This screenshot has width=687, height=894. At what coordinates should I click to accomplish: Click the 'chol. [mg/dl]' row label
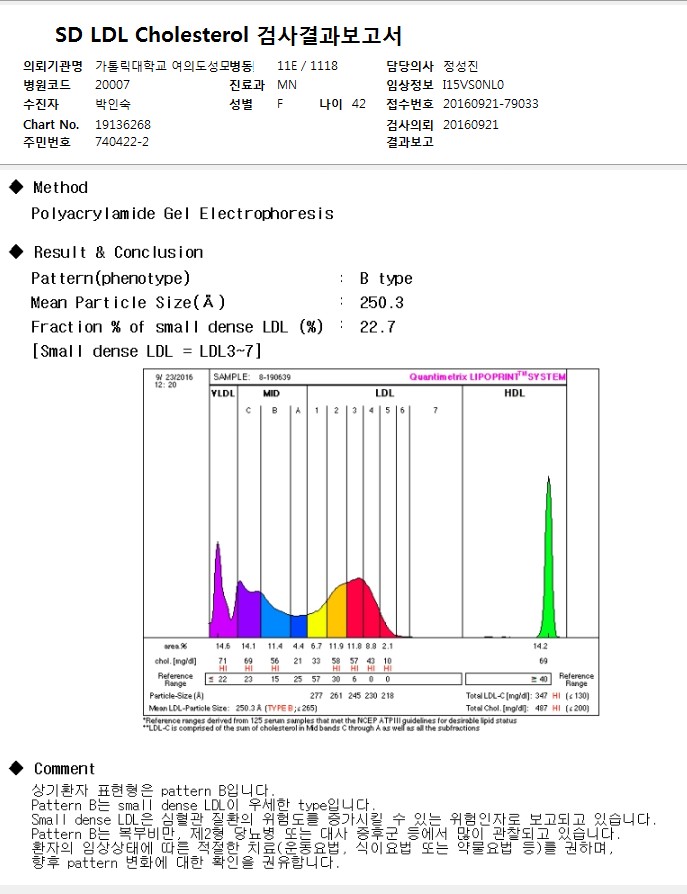[x=176, y=661]
